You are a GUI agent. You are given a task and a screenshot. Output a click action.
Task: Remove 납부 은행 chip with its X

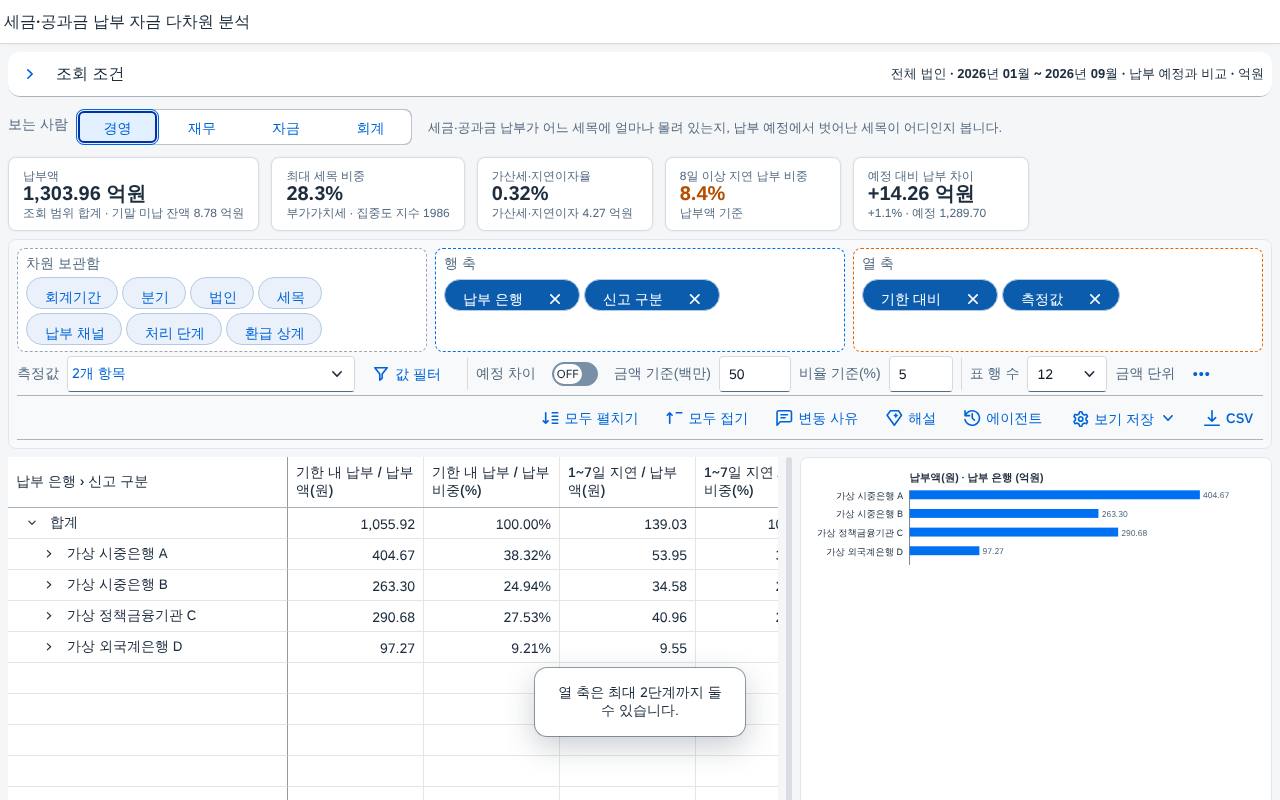[555, 298]
